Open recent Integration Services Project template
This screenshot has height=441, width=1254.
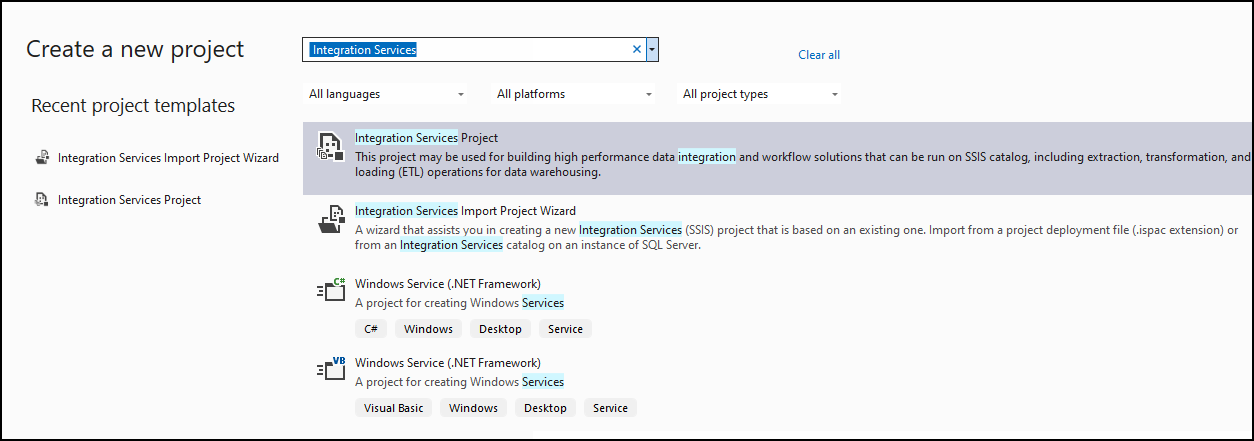pyautogui.click(x=118, y=200)
